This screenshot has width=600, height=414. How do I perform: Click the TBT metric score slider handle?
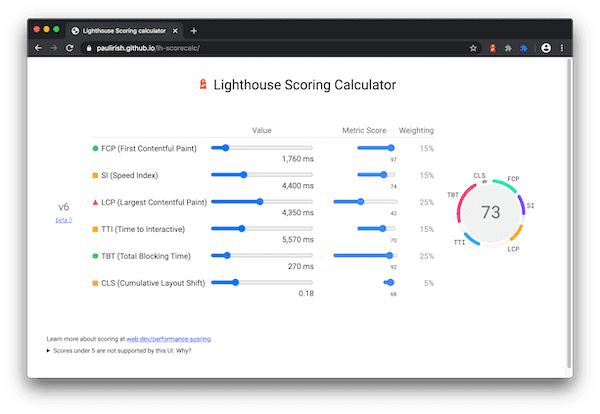[x=389, y=255]
